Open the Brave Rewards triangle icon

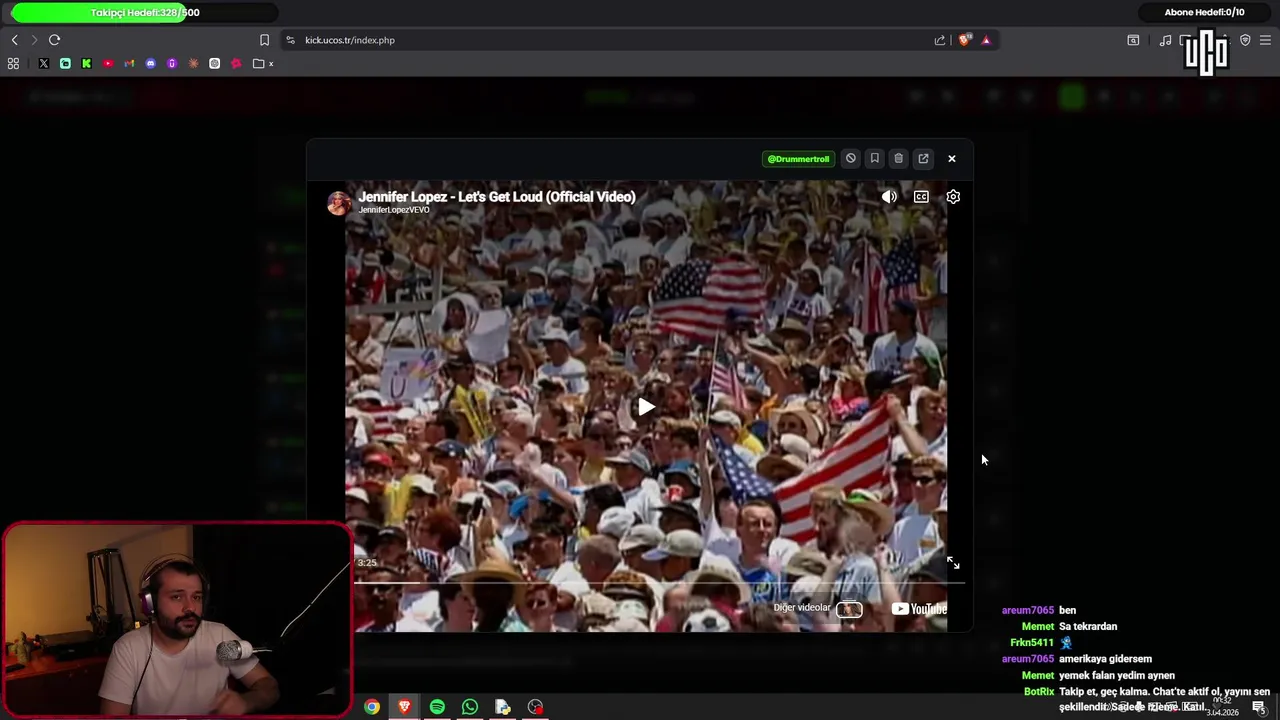[986, 40]
